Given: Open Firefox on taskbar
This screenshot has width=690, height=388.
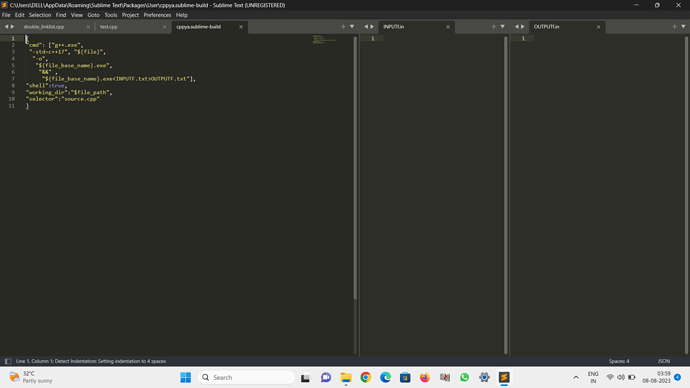Looking at the screenshot, I should (x=425, y=377).
